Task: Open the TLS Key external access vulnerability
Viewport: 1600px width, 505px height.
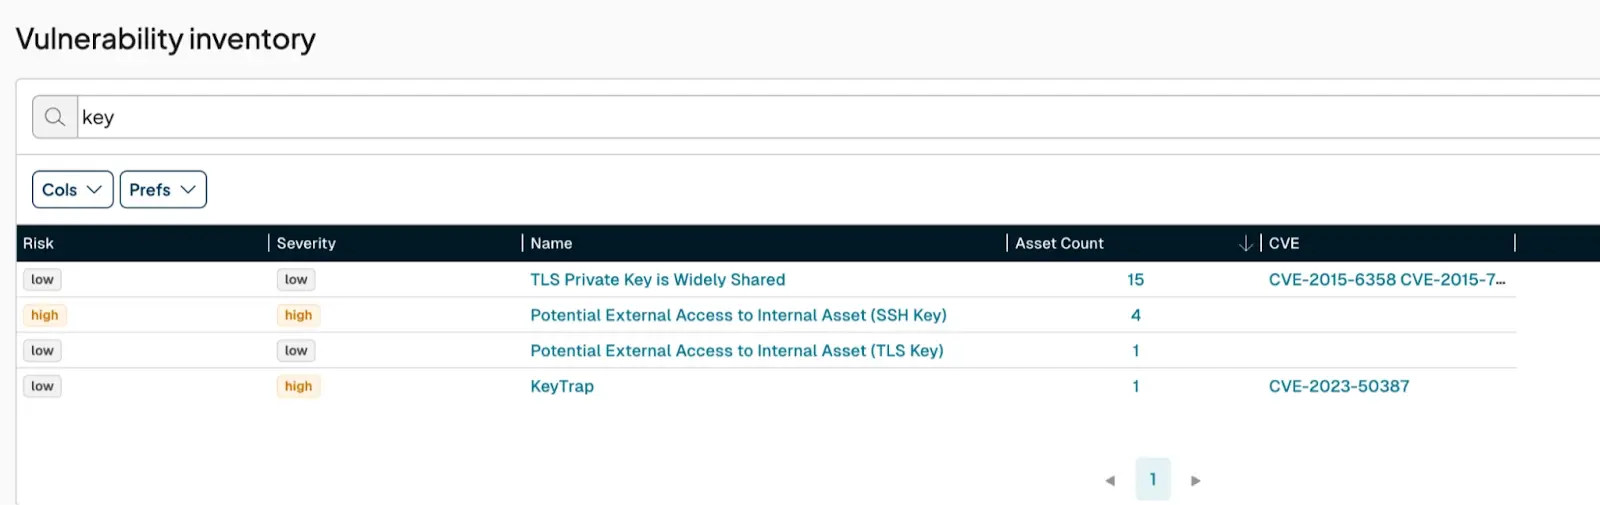Action: pyautogui.click(x=736, y=351)
